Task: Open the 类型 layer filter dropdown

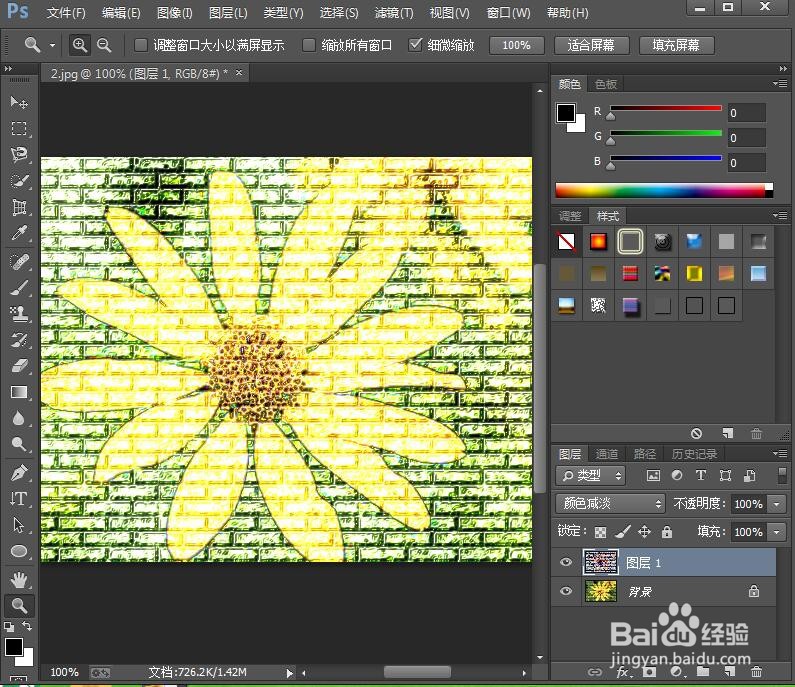Action: pos(591,476)
